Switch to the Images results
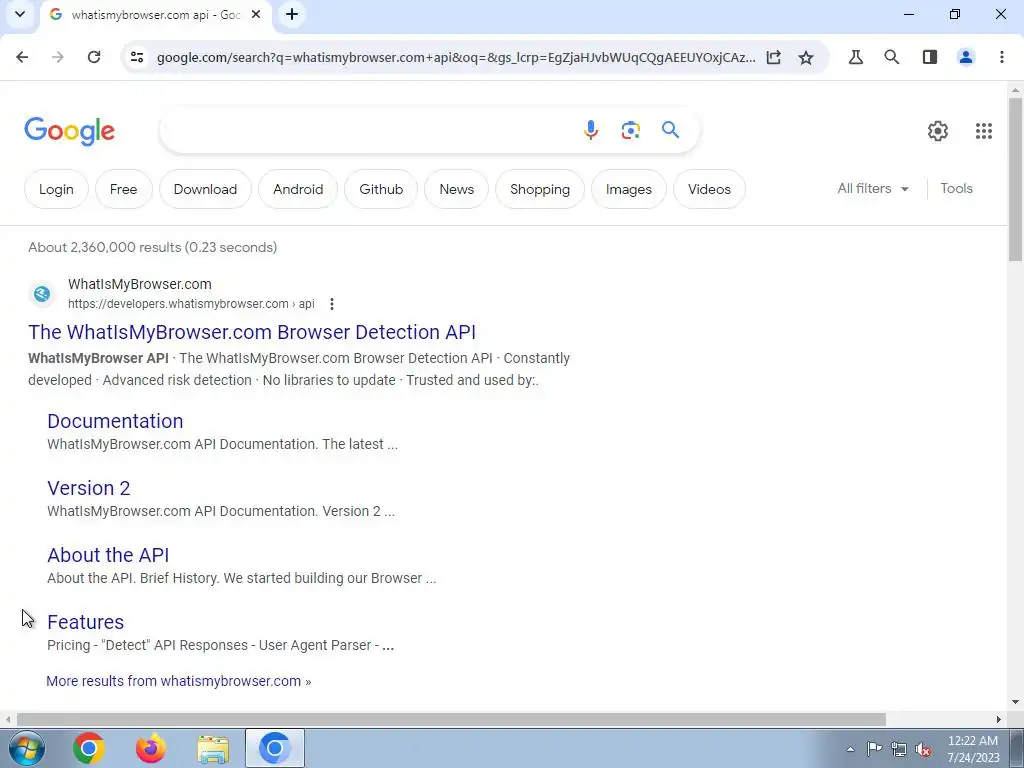The height and width of the screenshot is (768, 1024). [628, 189]
